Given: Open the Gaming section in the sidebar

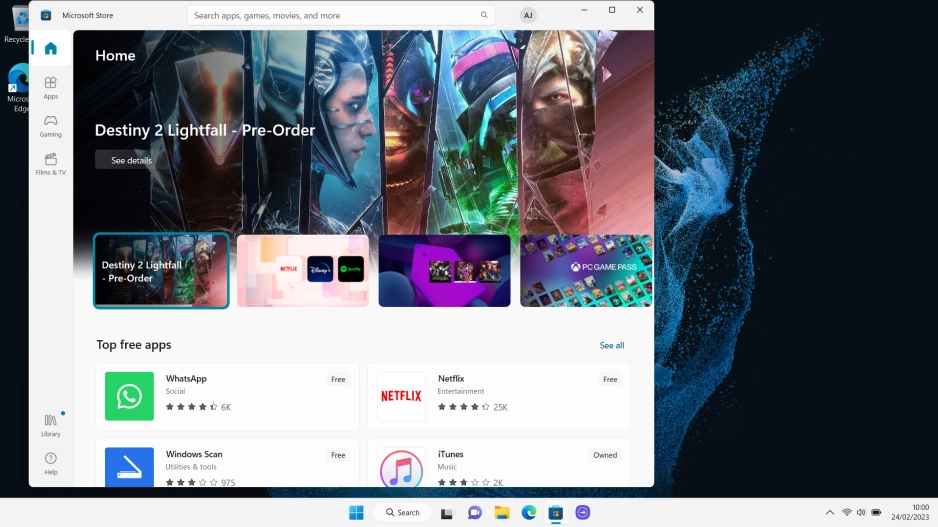Looking at the screenshot, I should coord(50,126).
